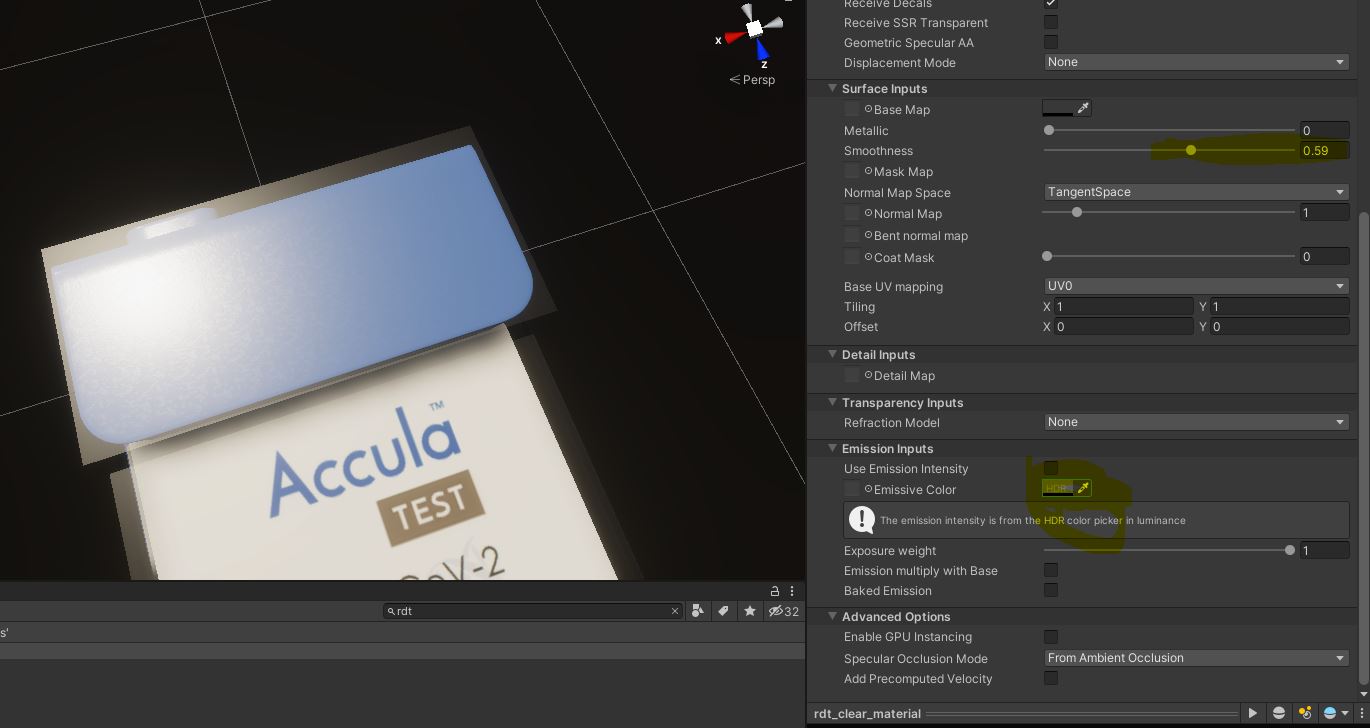This screenshot has width=1370, height=728.
Task: Check Emission multiply with Base
Action: pos(1050,570)
